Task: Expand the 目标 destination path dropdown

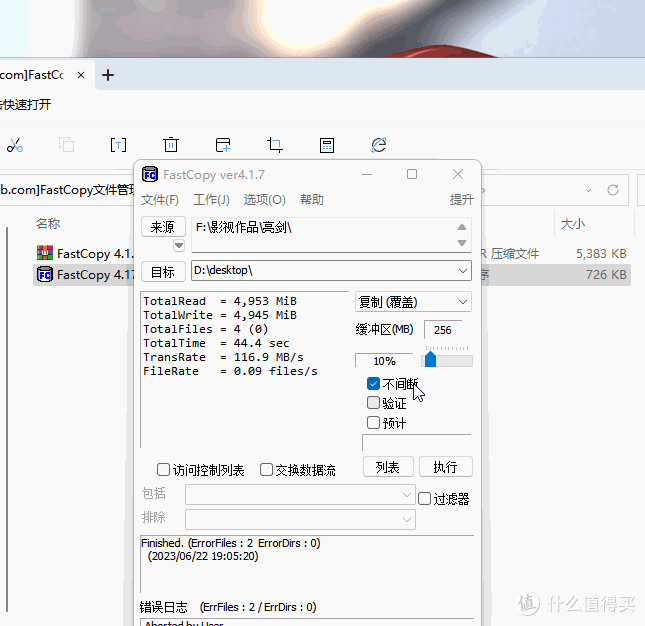Action: [462, 271]
